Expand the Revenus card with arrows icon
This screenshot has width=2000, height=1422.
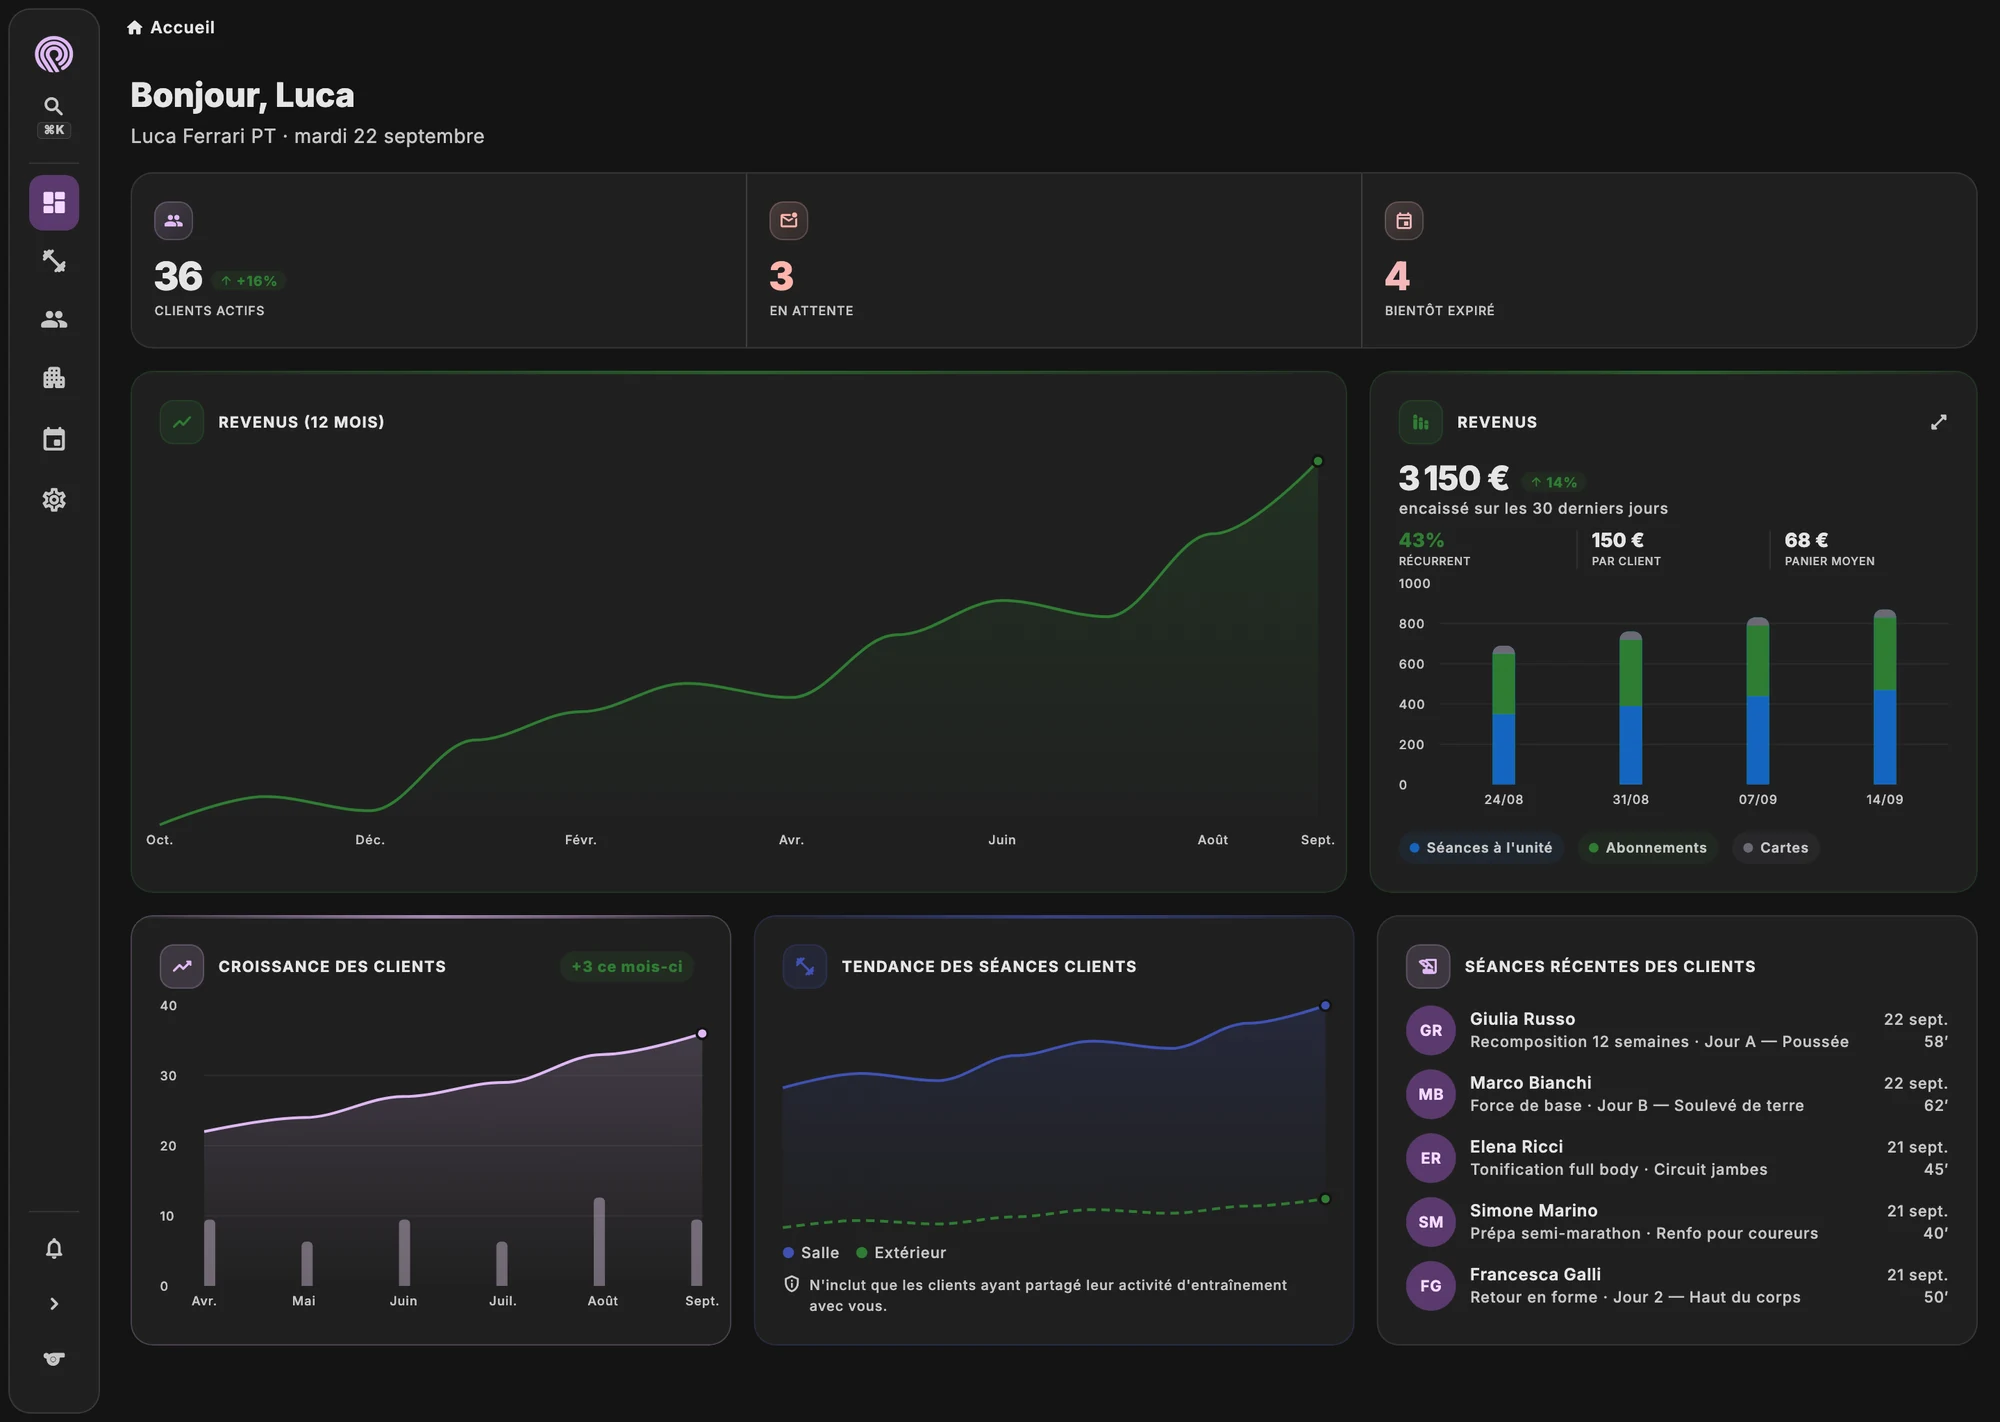pos(1938,422)
